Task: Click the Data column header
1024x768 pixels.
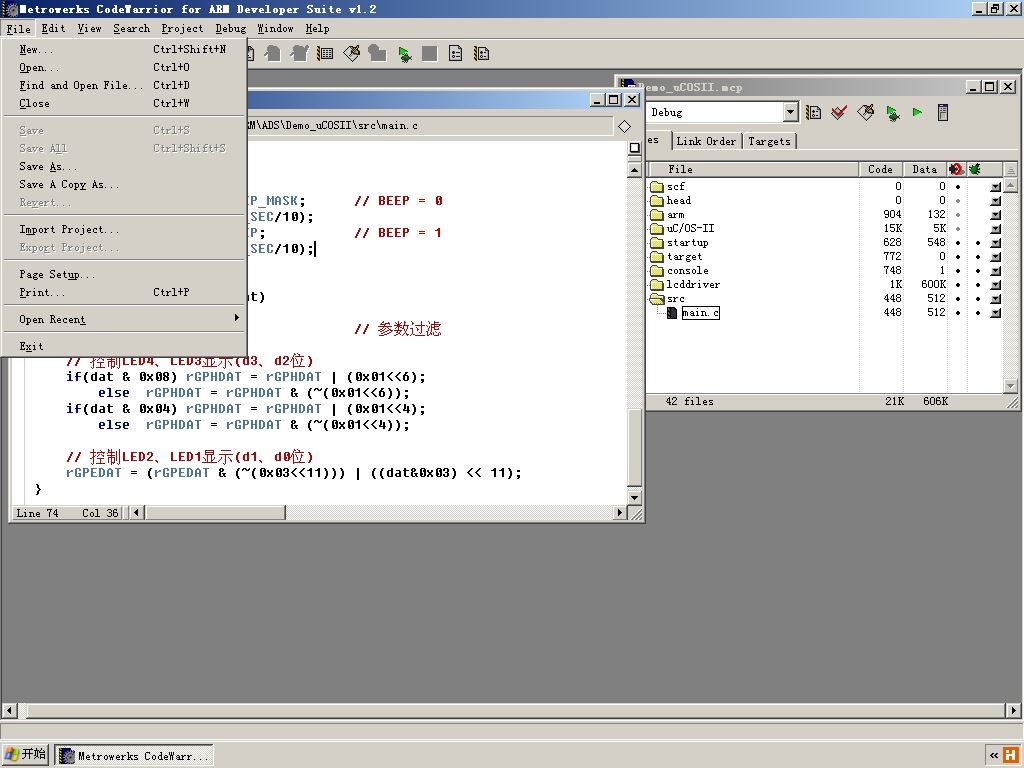Action: [925, 169]
